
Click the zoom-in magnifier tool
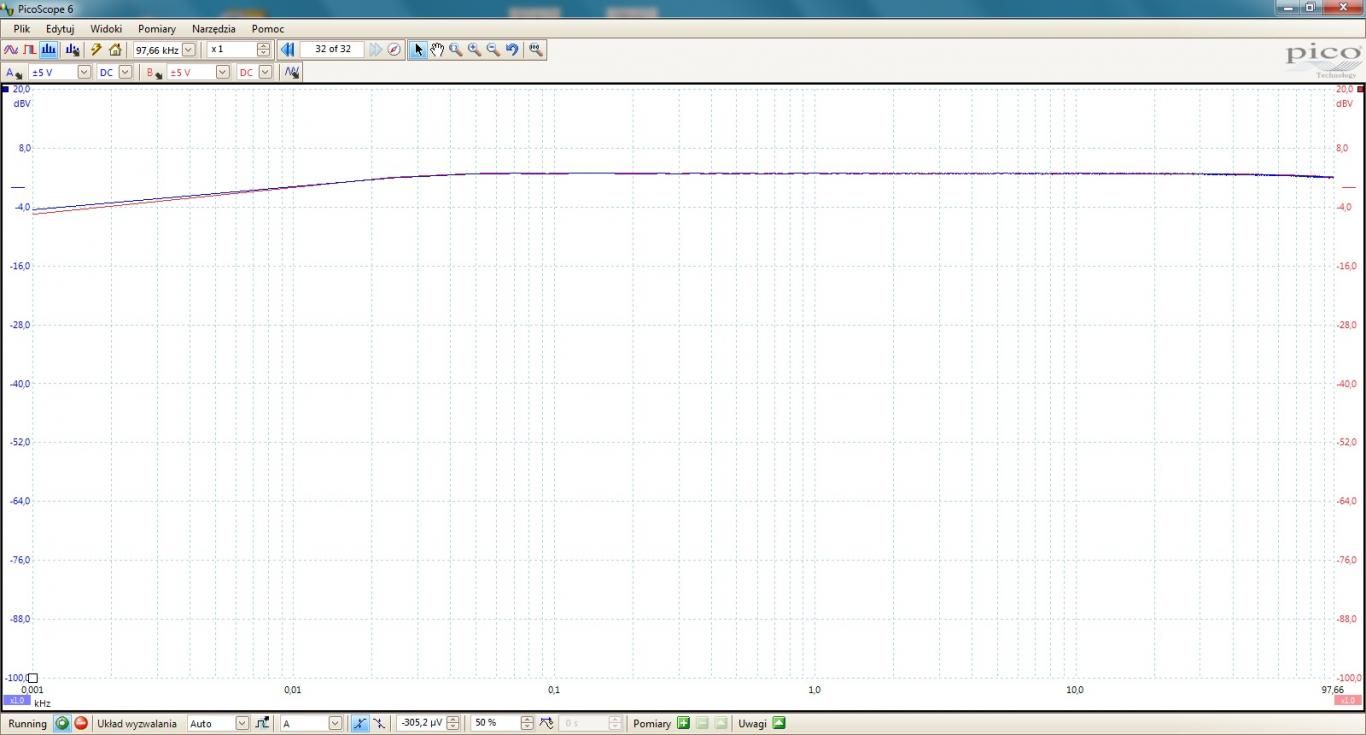click(475, 49)
